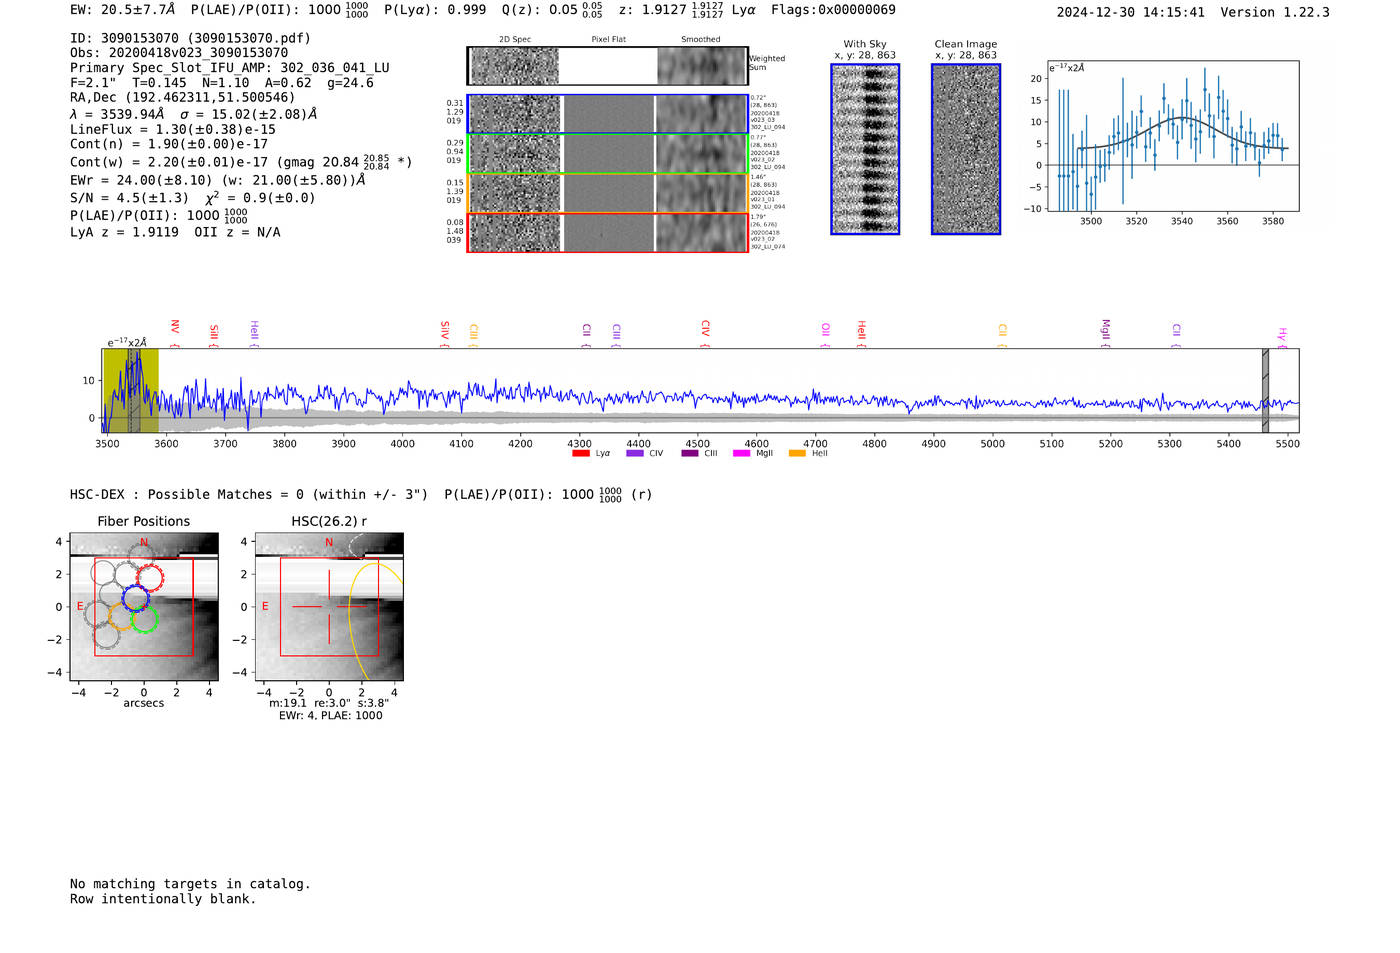The height and width of the screenshot is (953, 1400).
Task: Click the red dashed fiber circle
Action: 150,577
